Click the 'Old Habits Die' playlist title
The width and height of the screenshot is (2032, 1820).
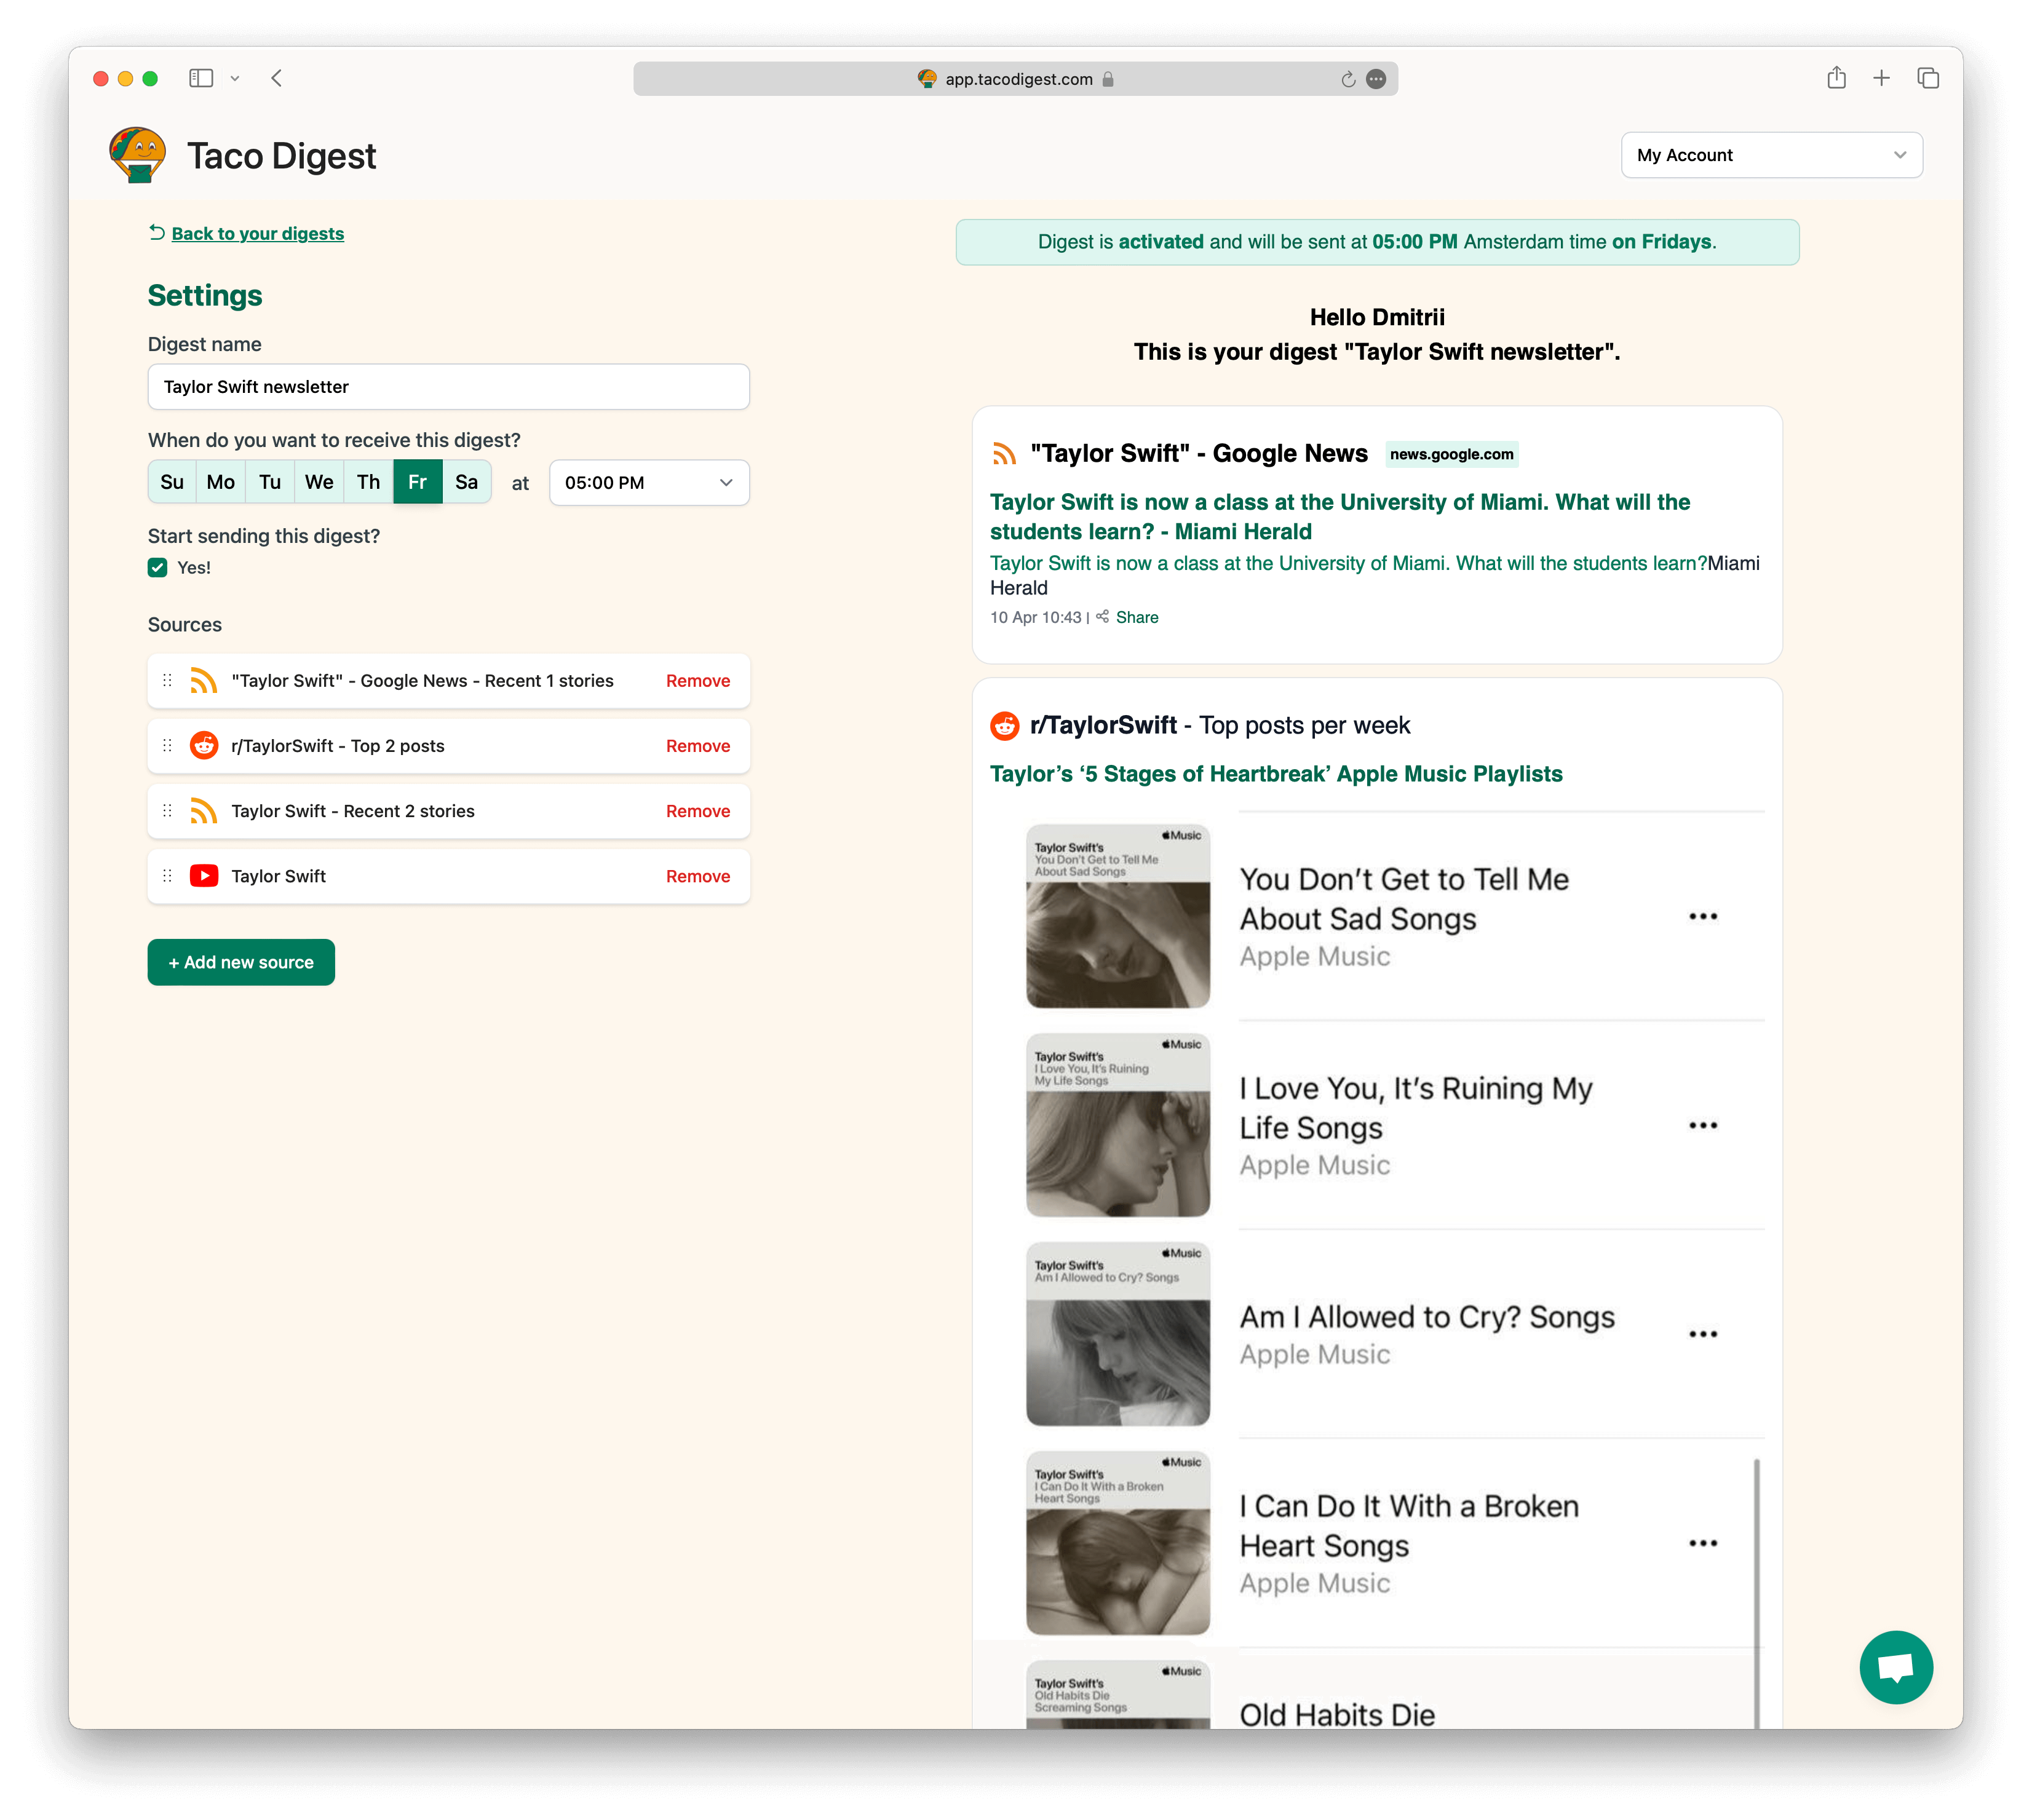(1337, 1714)
